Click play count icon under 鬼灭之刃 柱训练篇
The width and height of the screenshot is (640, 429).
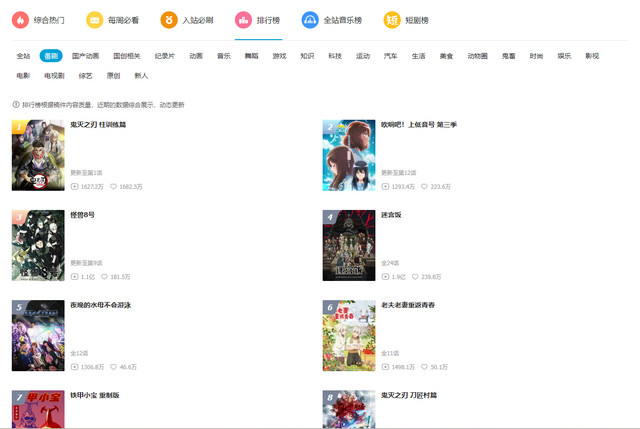click(74, 186)
